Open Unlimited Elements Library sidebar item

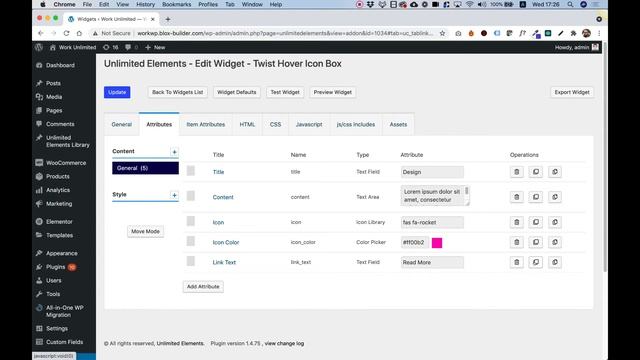(67, 141)
